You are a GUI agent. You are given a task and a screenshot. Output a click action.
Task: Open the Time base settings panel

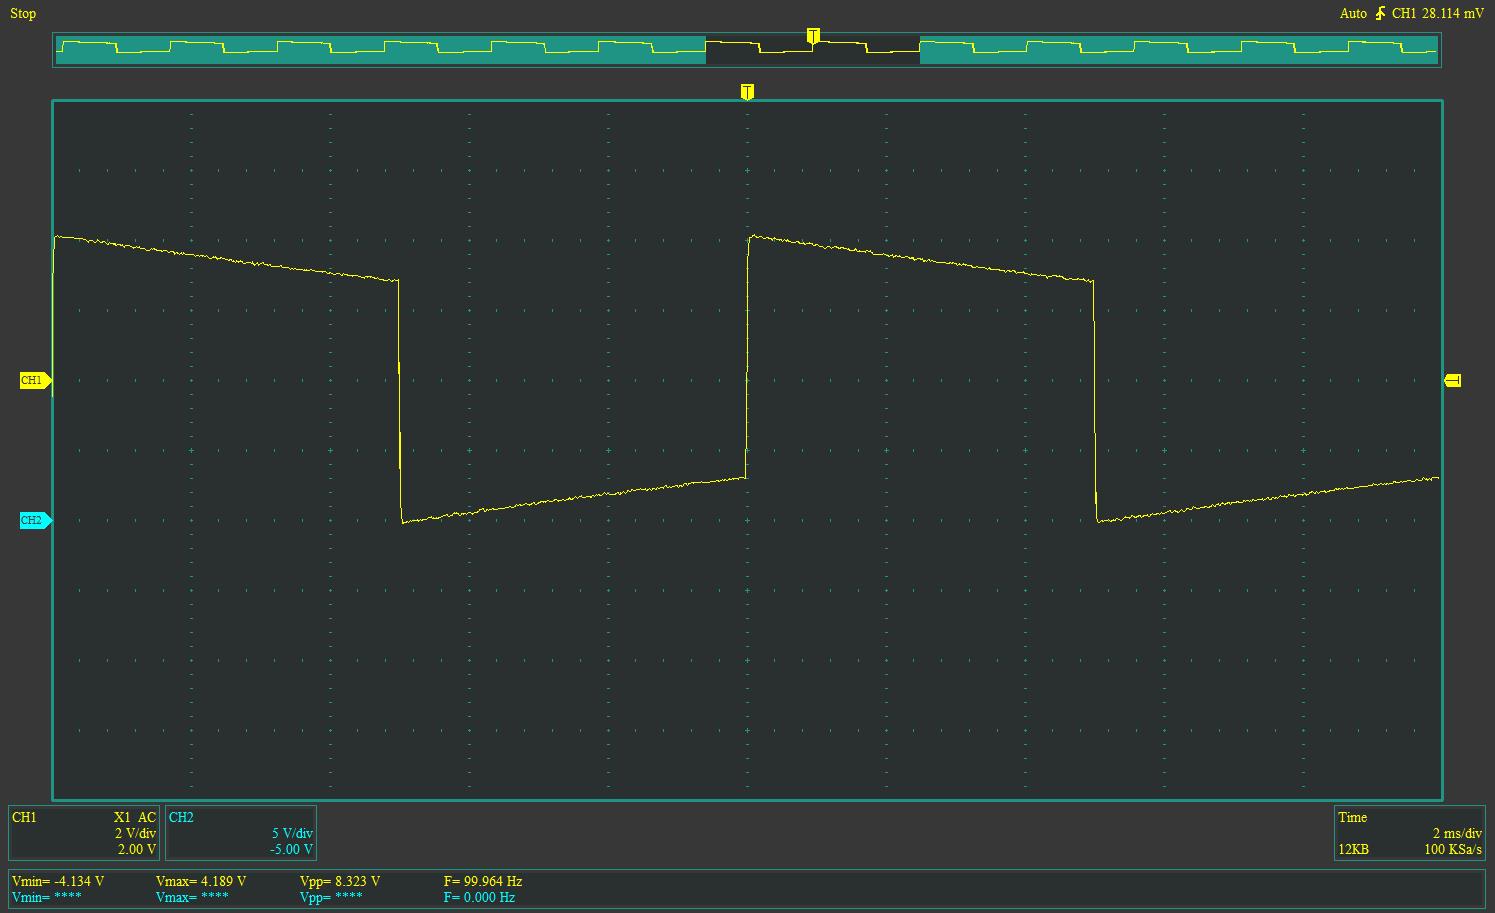point(1410,833)
